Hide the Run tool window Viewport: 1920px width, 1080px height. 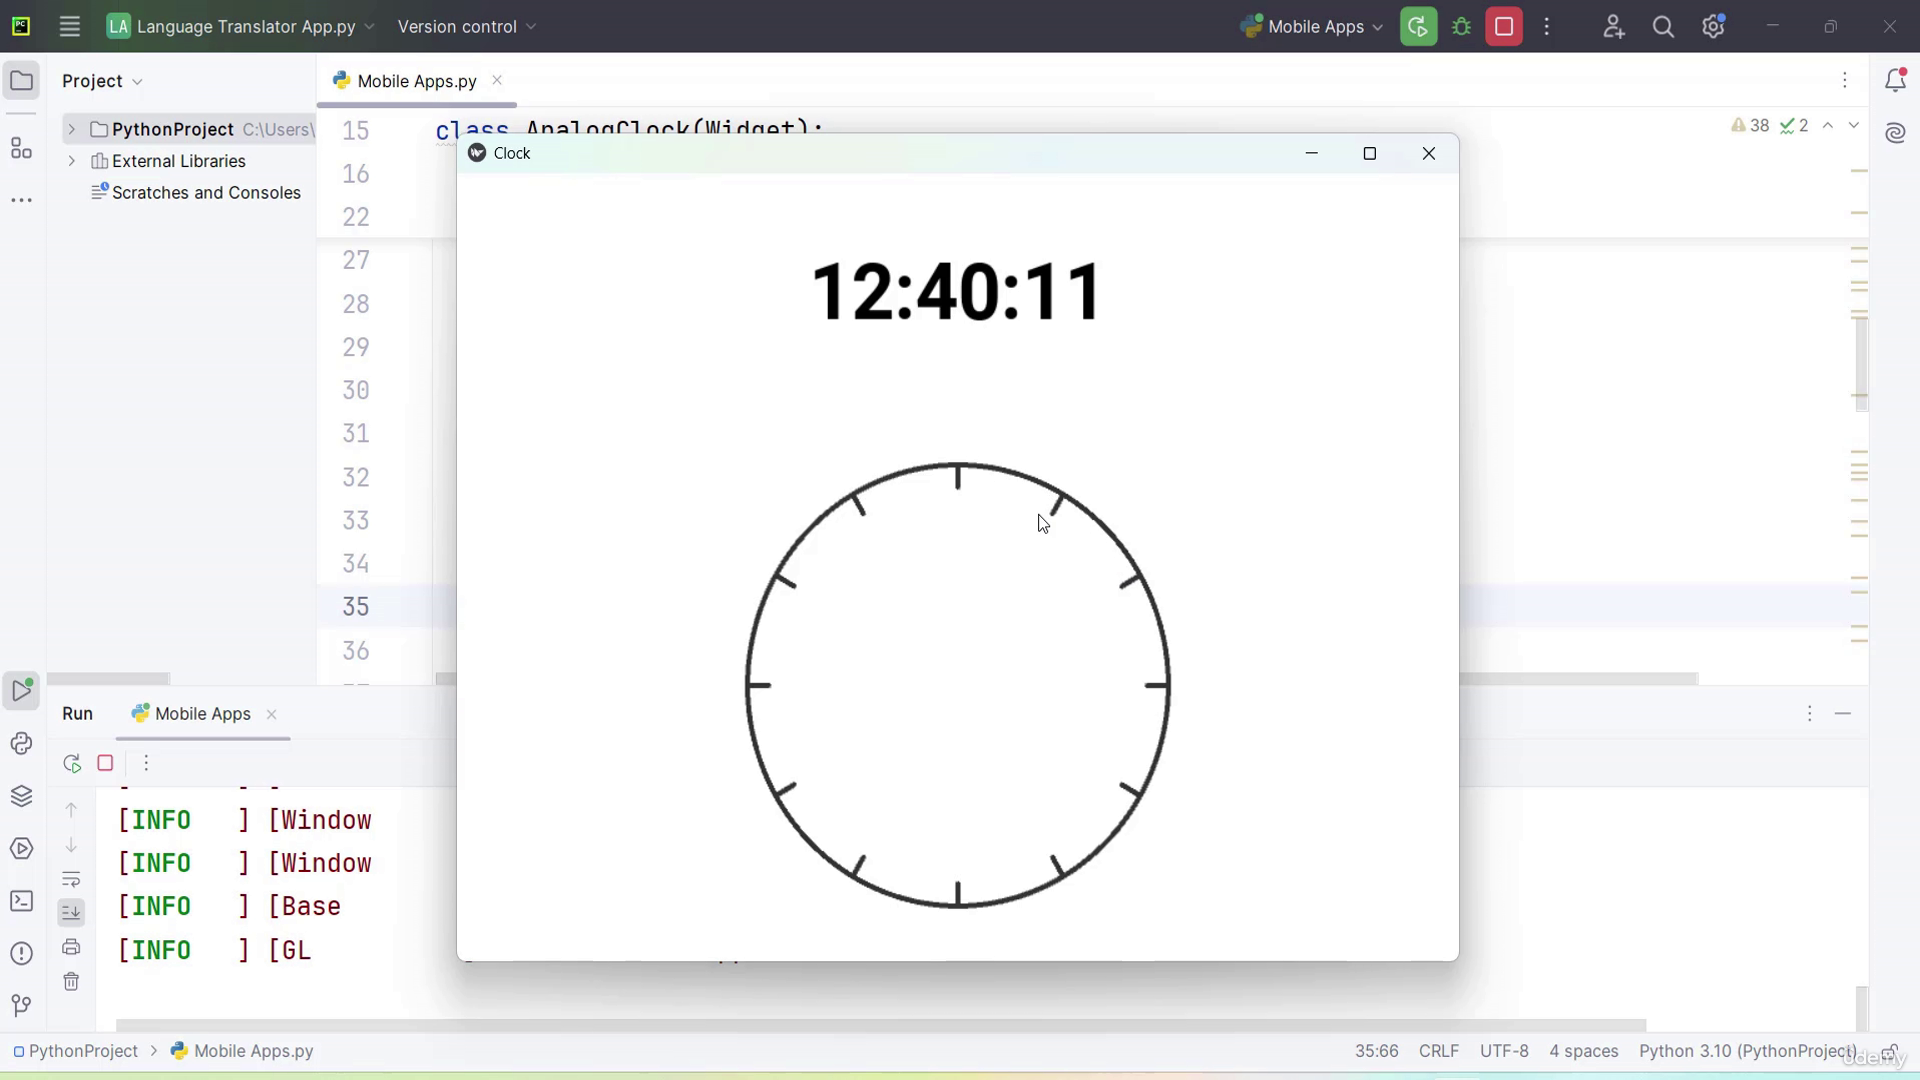(x=1843, y=714)
